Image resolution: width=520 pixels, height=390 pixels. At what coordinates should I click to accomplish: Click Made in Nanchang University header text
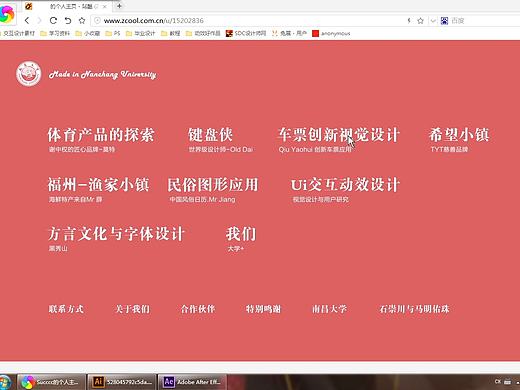[x=102, y=74]
